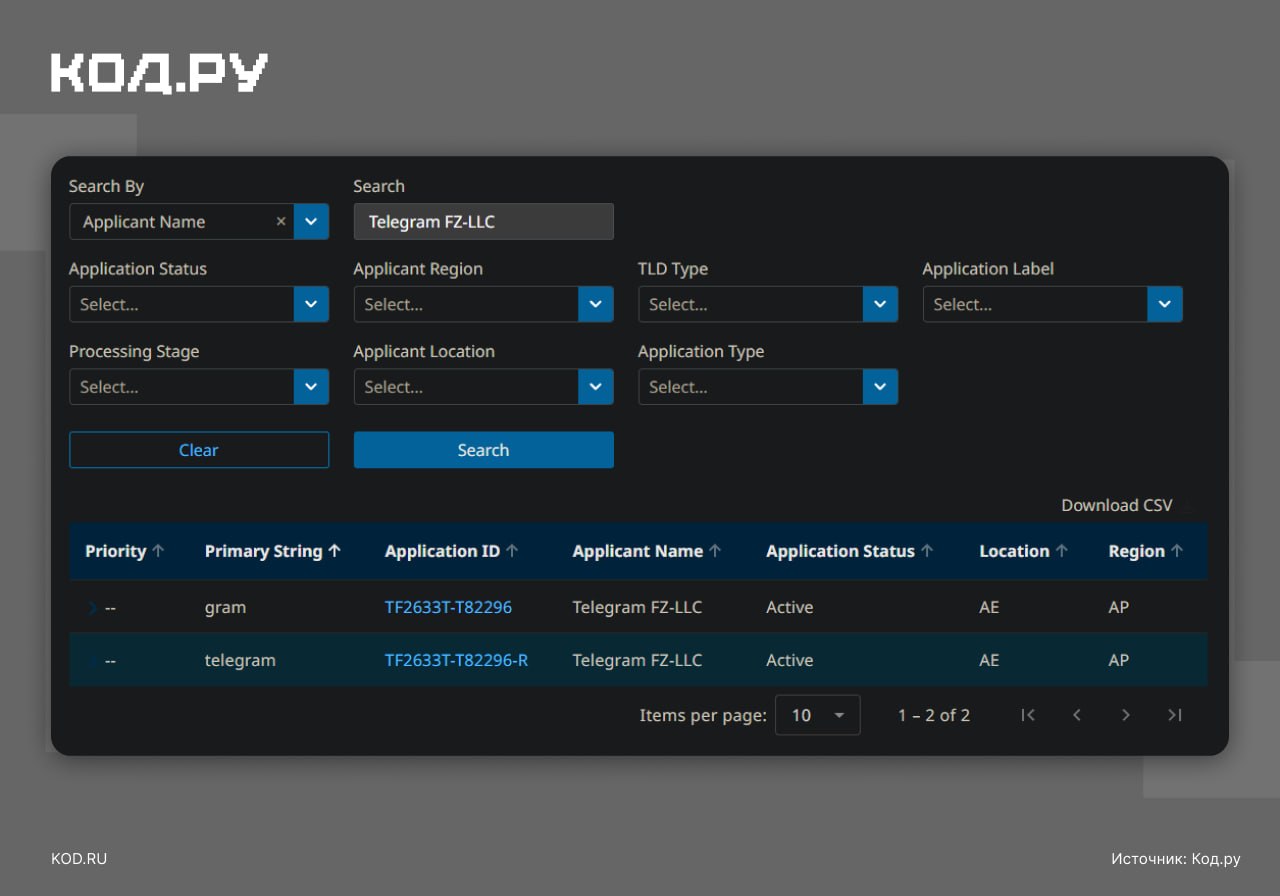The height and width of the screenshot is (896, 1280).
Task: Click the primary string cell "telegram"
Action: 240,661
